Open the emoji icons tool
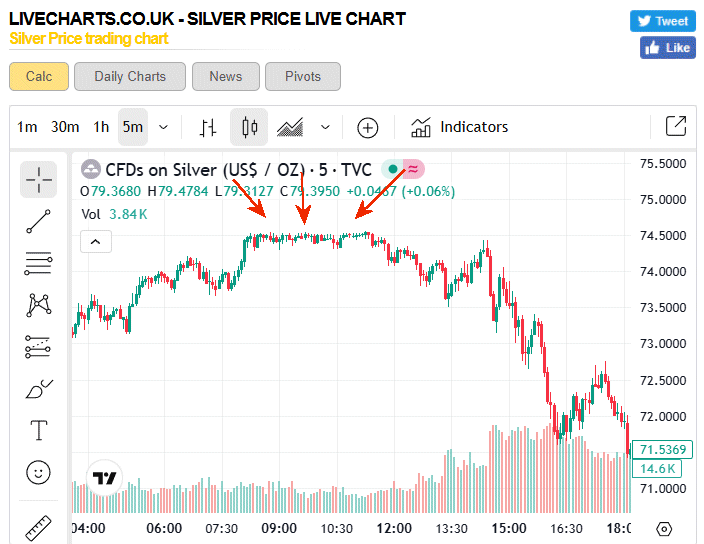This screenshot has width=704, height=544. tap(39, 472)
